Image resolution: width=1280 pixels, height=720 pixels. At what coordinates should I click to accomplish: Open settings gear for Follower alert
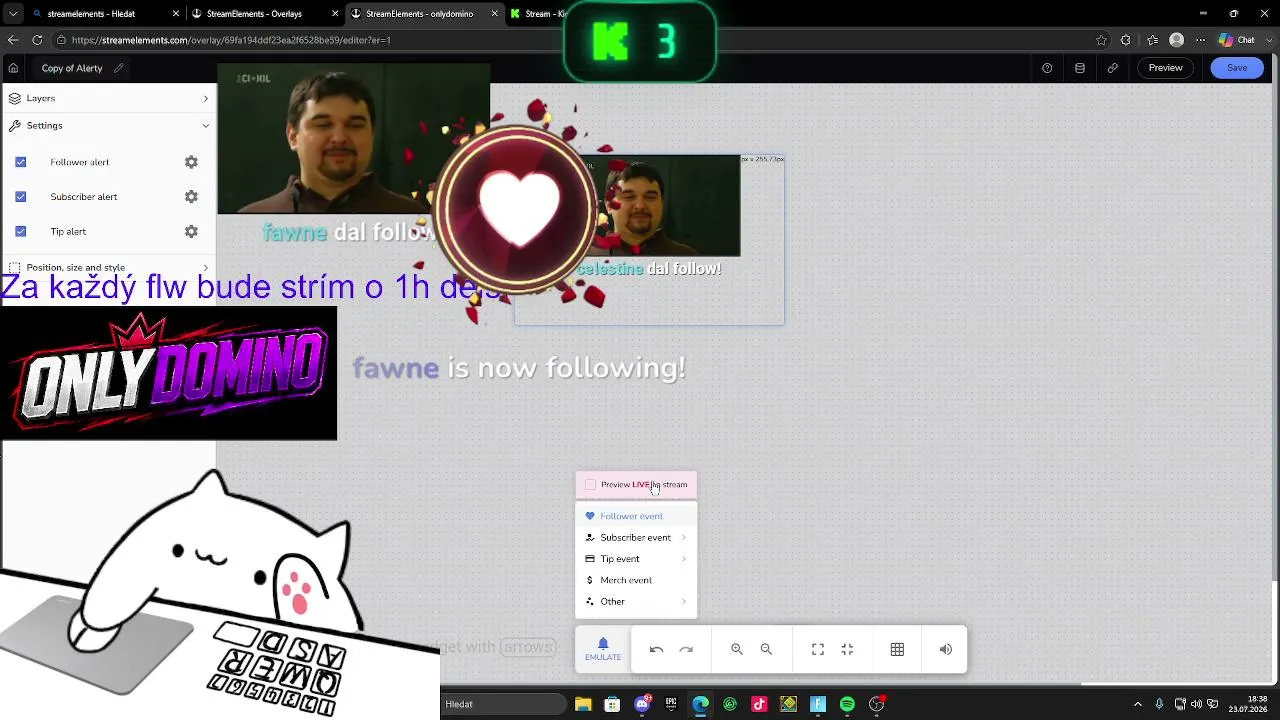pos(191,162)
